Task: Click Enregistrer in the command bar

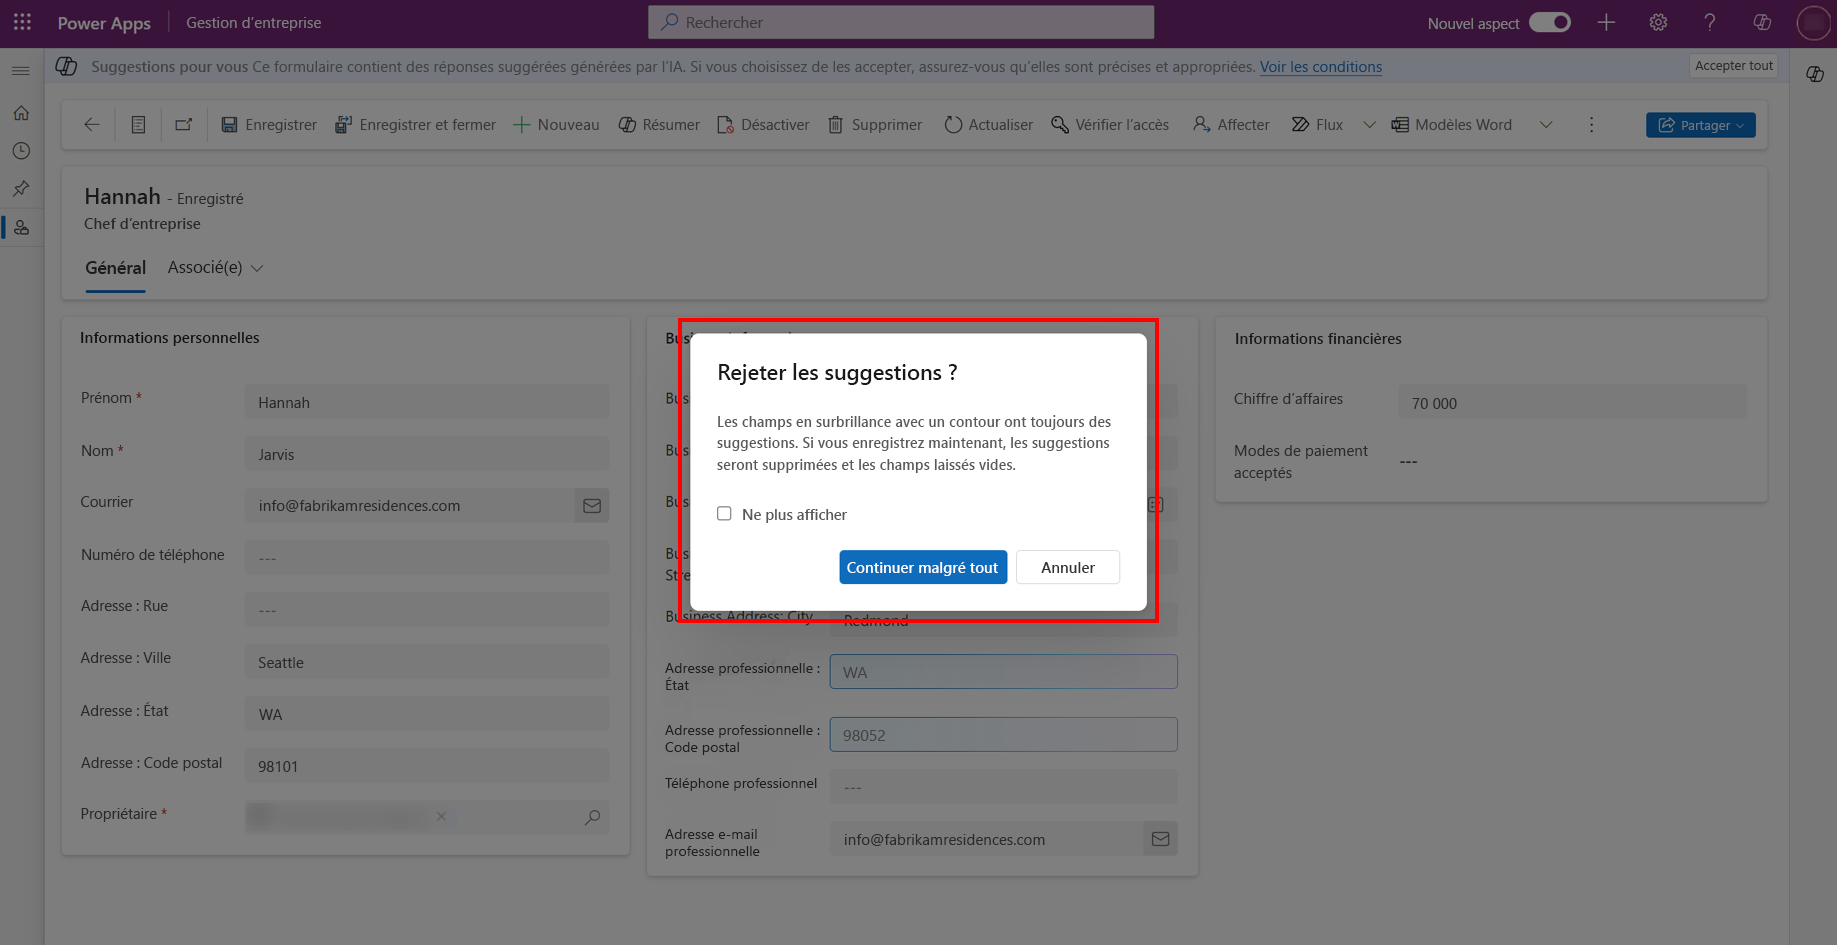Action: [x=269, y=125]
